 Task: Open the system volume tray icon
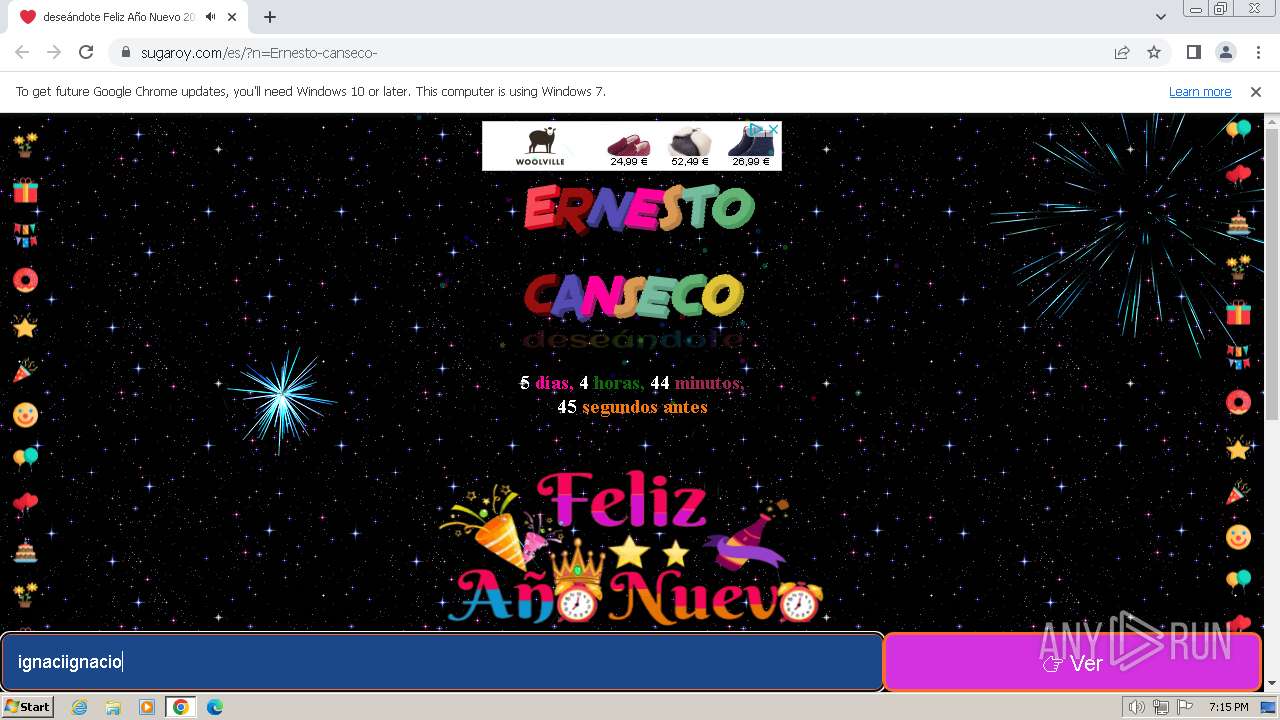click(1137, 707)
